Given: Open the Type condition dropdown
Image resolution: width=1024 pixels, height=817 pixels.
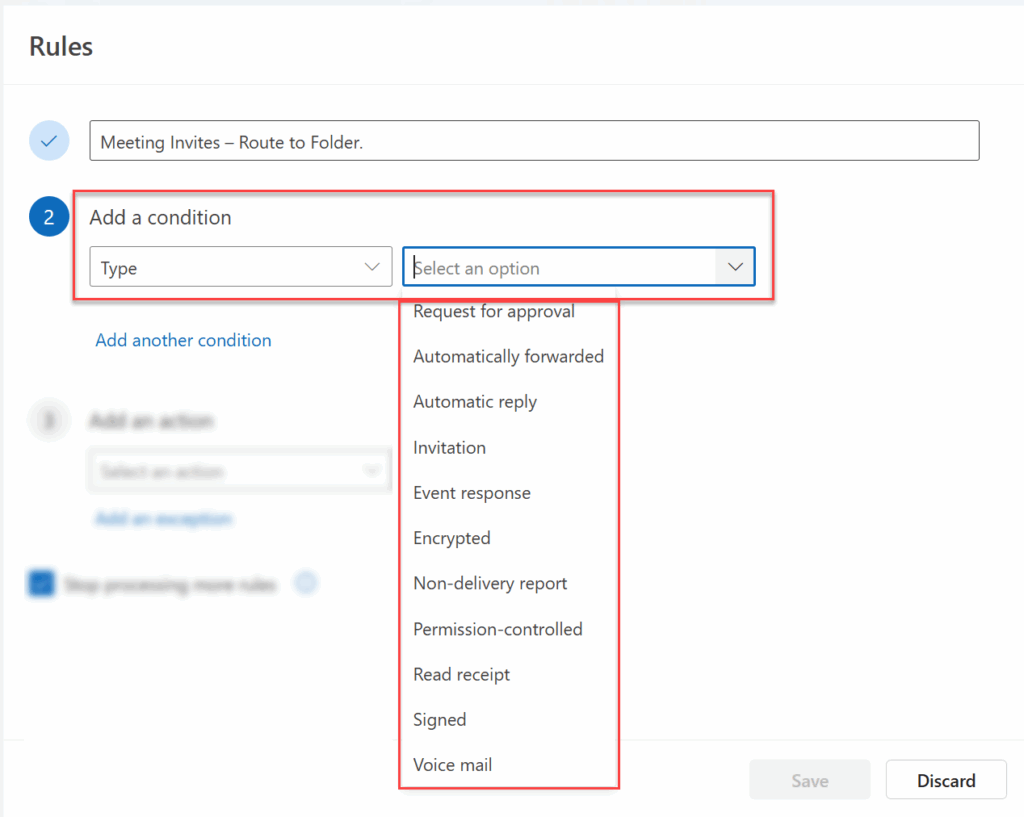Looking at the screenshot, I should pyautogui.click(x=240, y=267).
